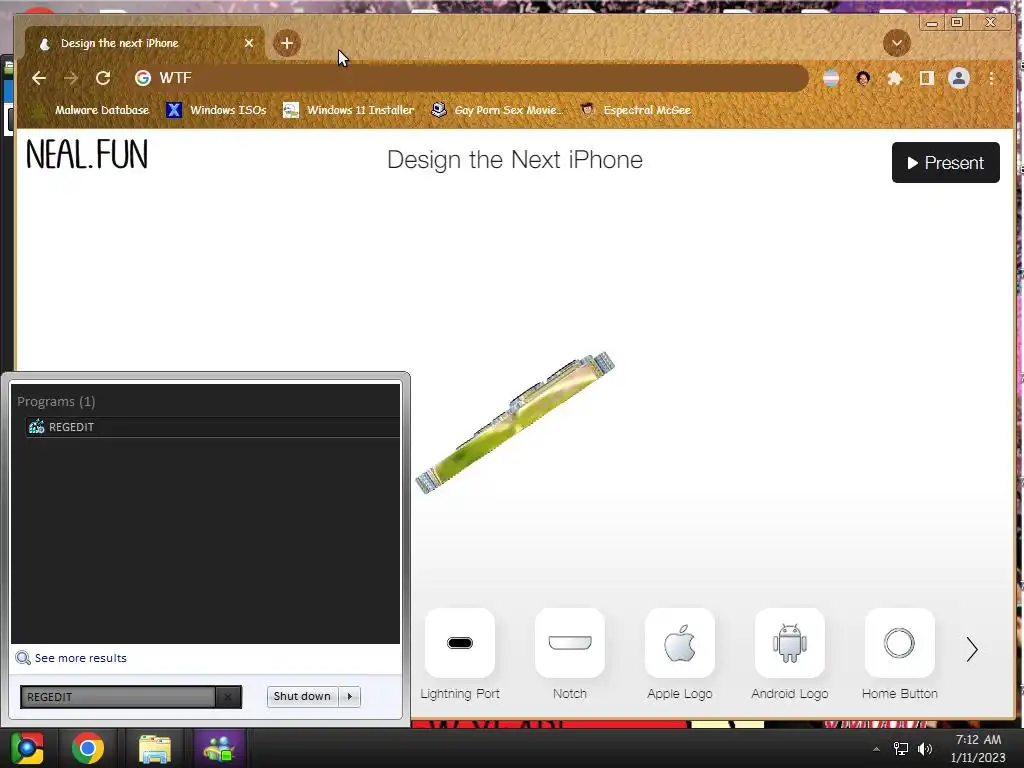Open the striped flag extension icon

[x=831, y=78]
